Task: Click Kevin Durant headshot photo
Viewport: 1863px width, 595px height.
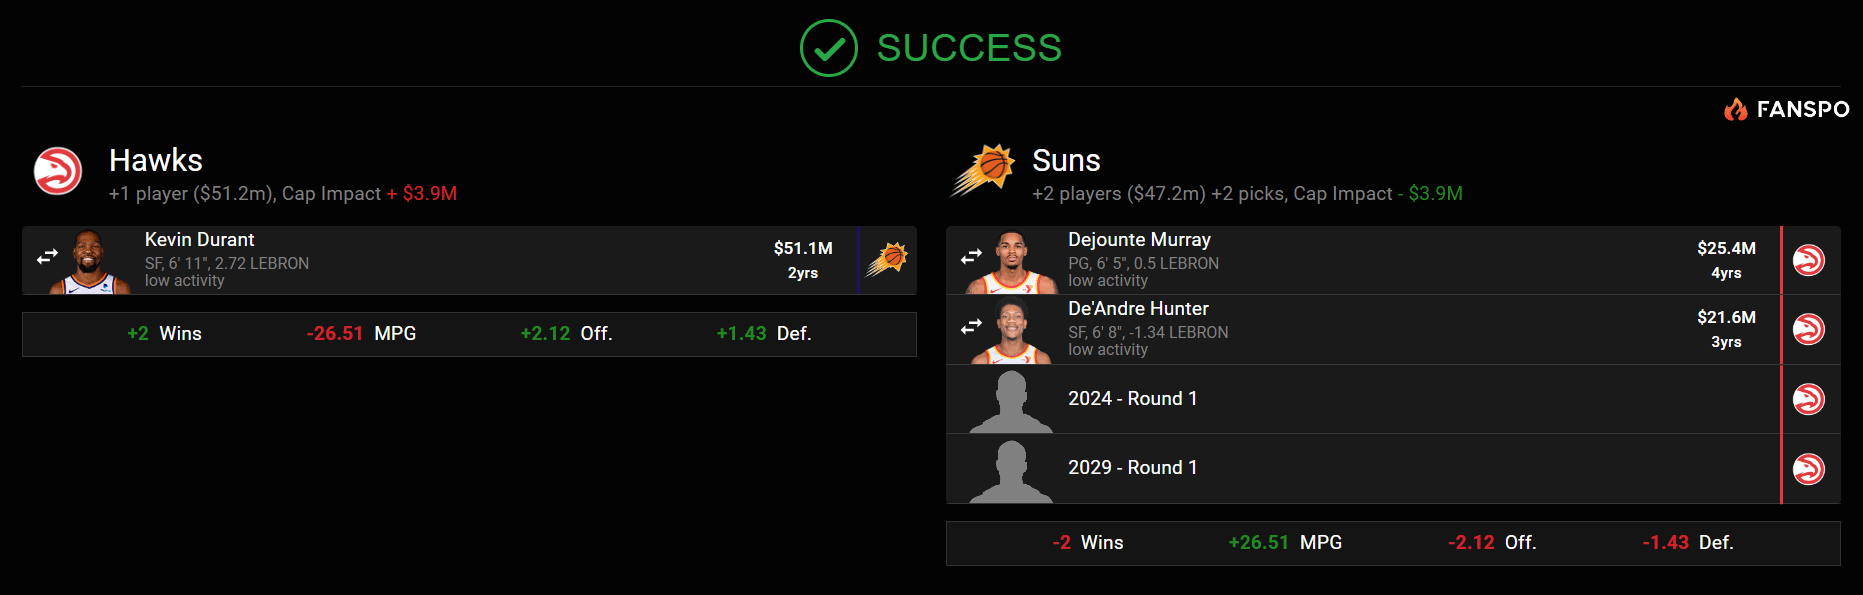Action: click(x=90, y=262)
